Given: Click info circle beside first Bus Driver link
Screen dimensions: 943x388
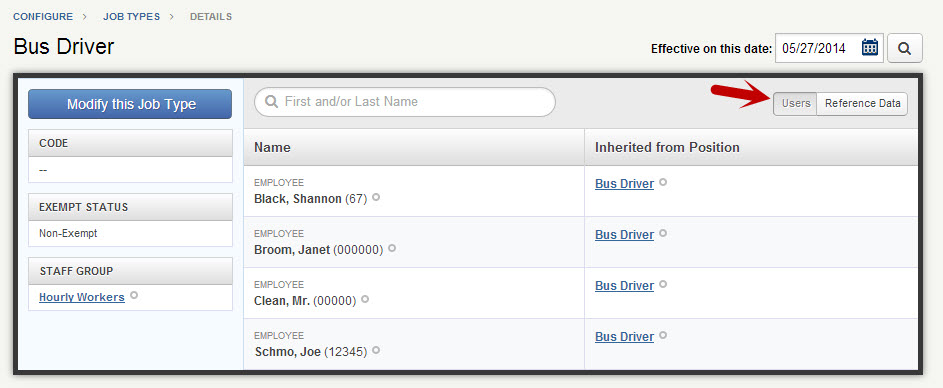Looking at the screenshot, I should pyautogui.click(x=663, y=182).
